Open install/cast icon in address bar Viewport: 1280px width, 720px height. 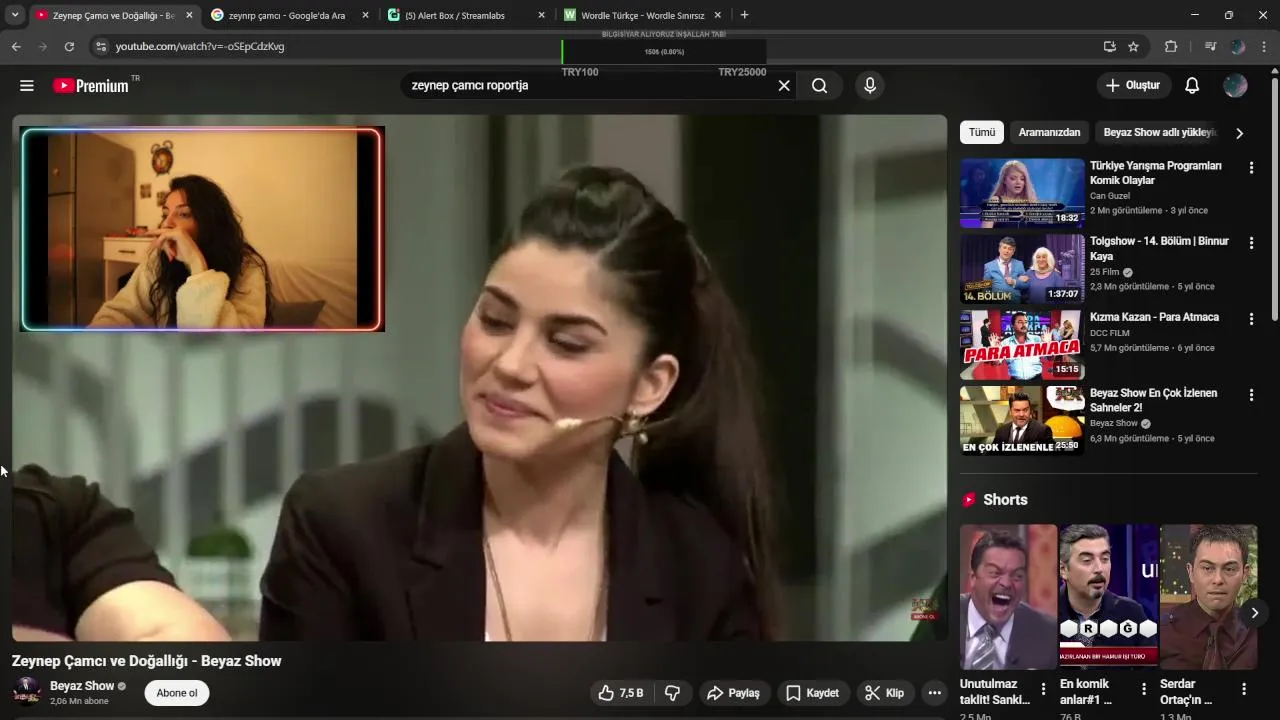pos(1109,47)
